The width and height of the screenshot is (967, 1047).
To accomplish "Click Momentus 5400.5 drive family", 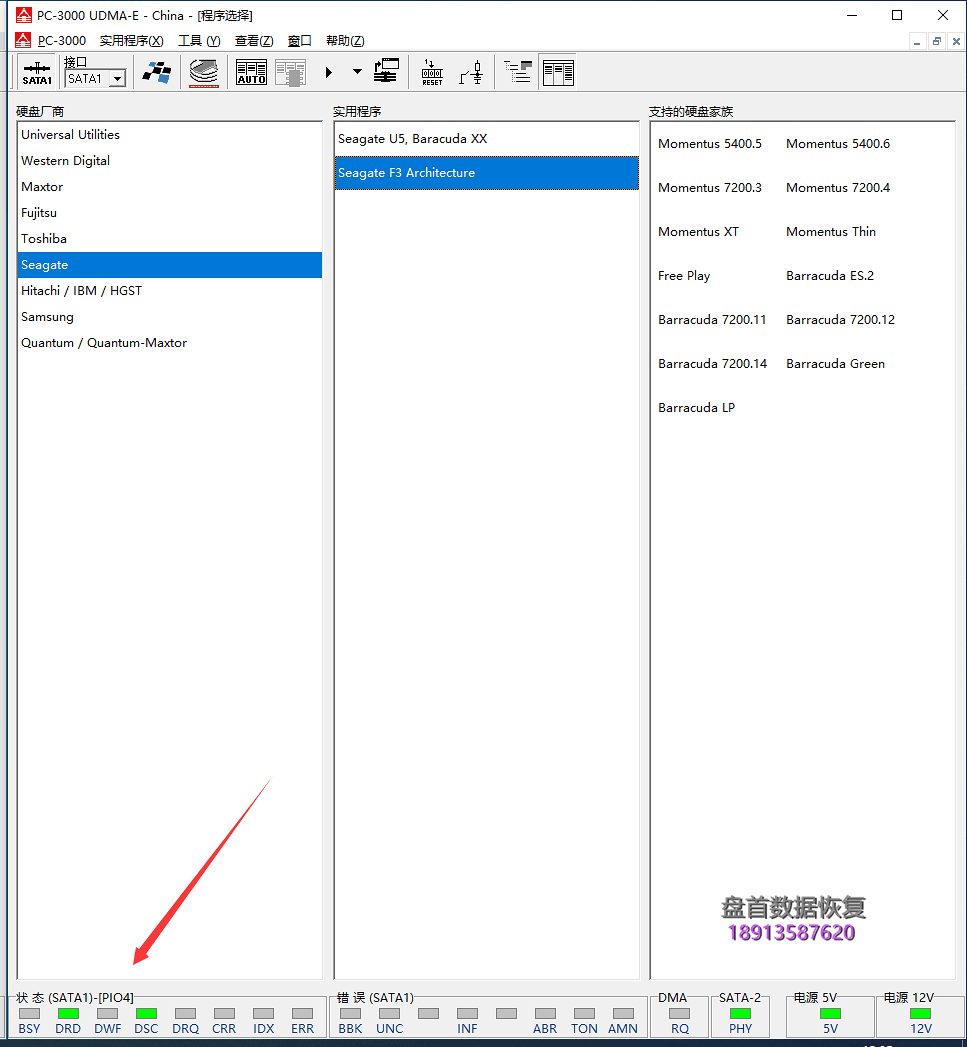I will (x=710, y=144).
